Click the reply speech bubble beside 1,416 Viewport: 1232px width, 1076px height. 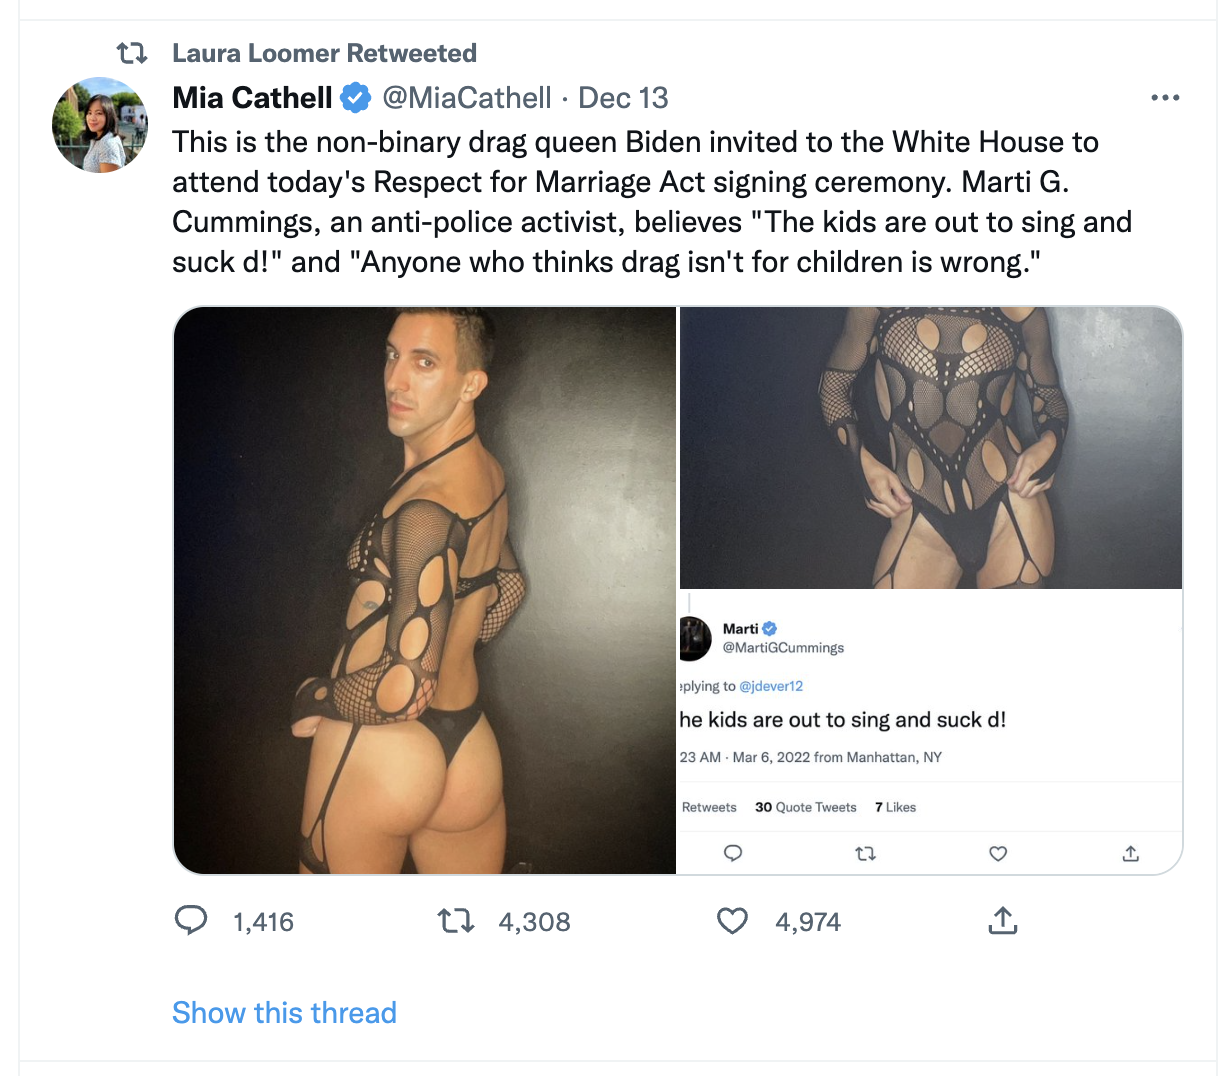pyautogui.click(x=191, y=920)
